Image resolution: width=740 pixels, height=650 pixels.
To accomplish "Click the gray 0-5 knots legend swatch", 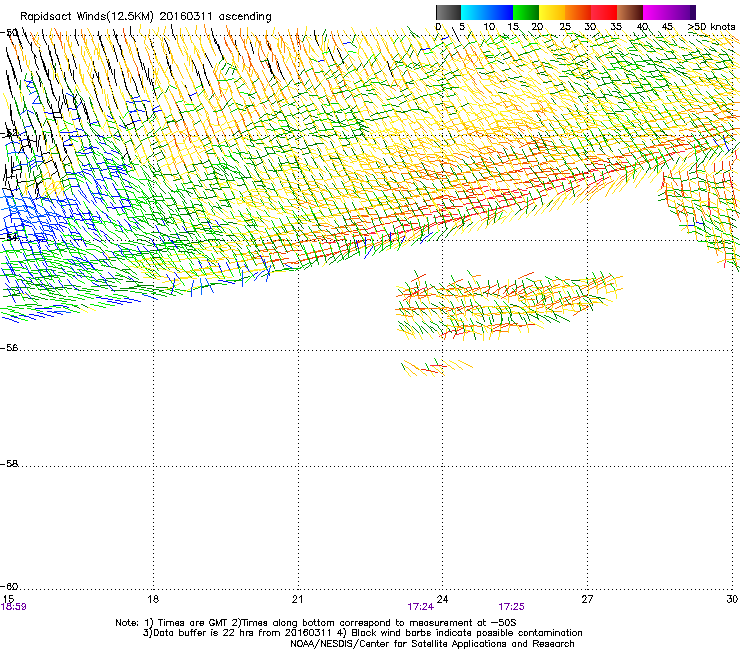I will (448, 12).
